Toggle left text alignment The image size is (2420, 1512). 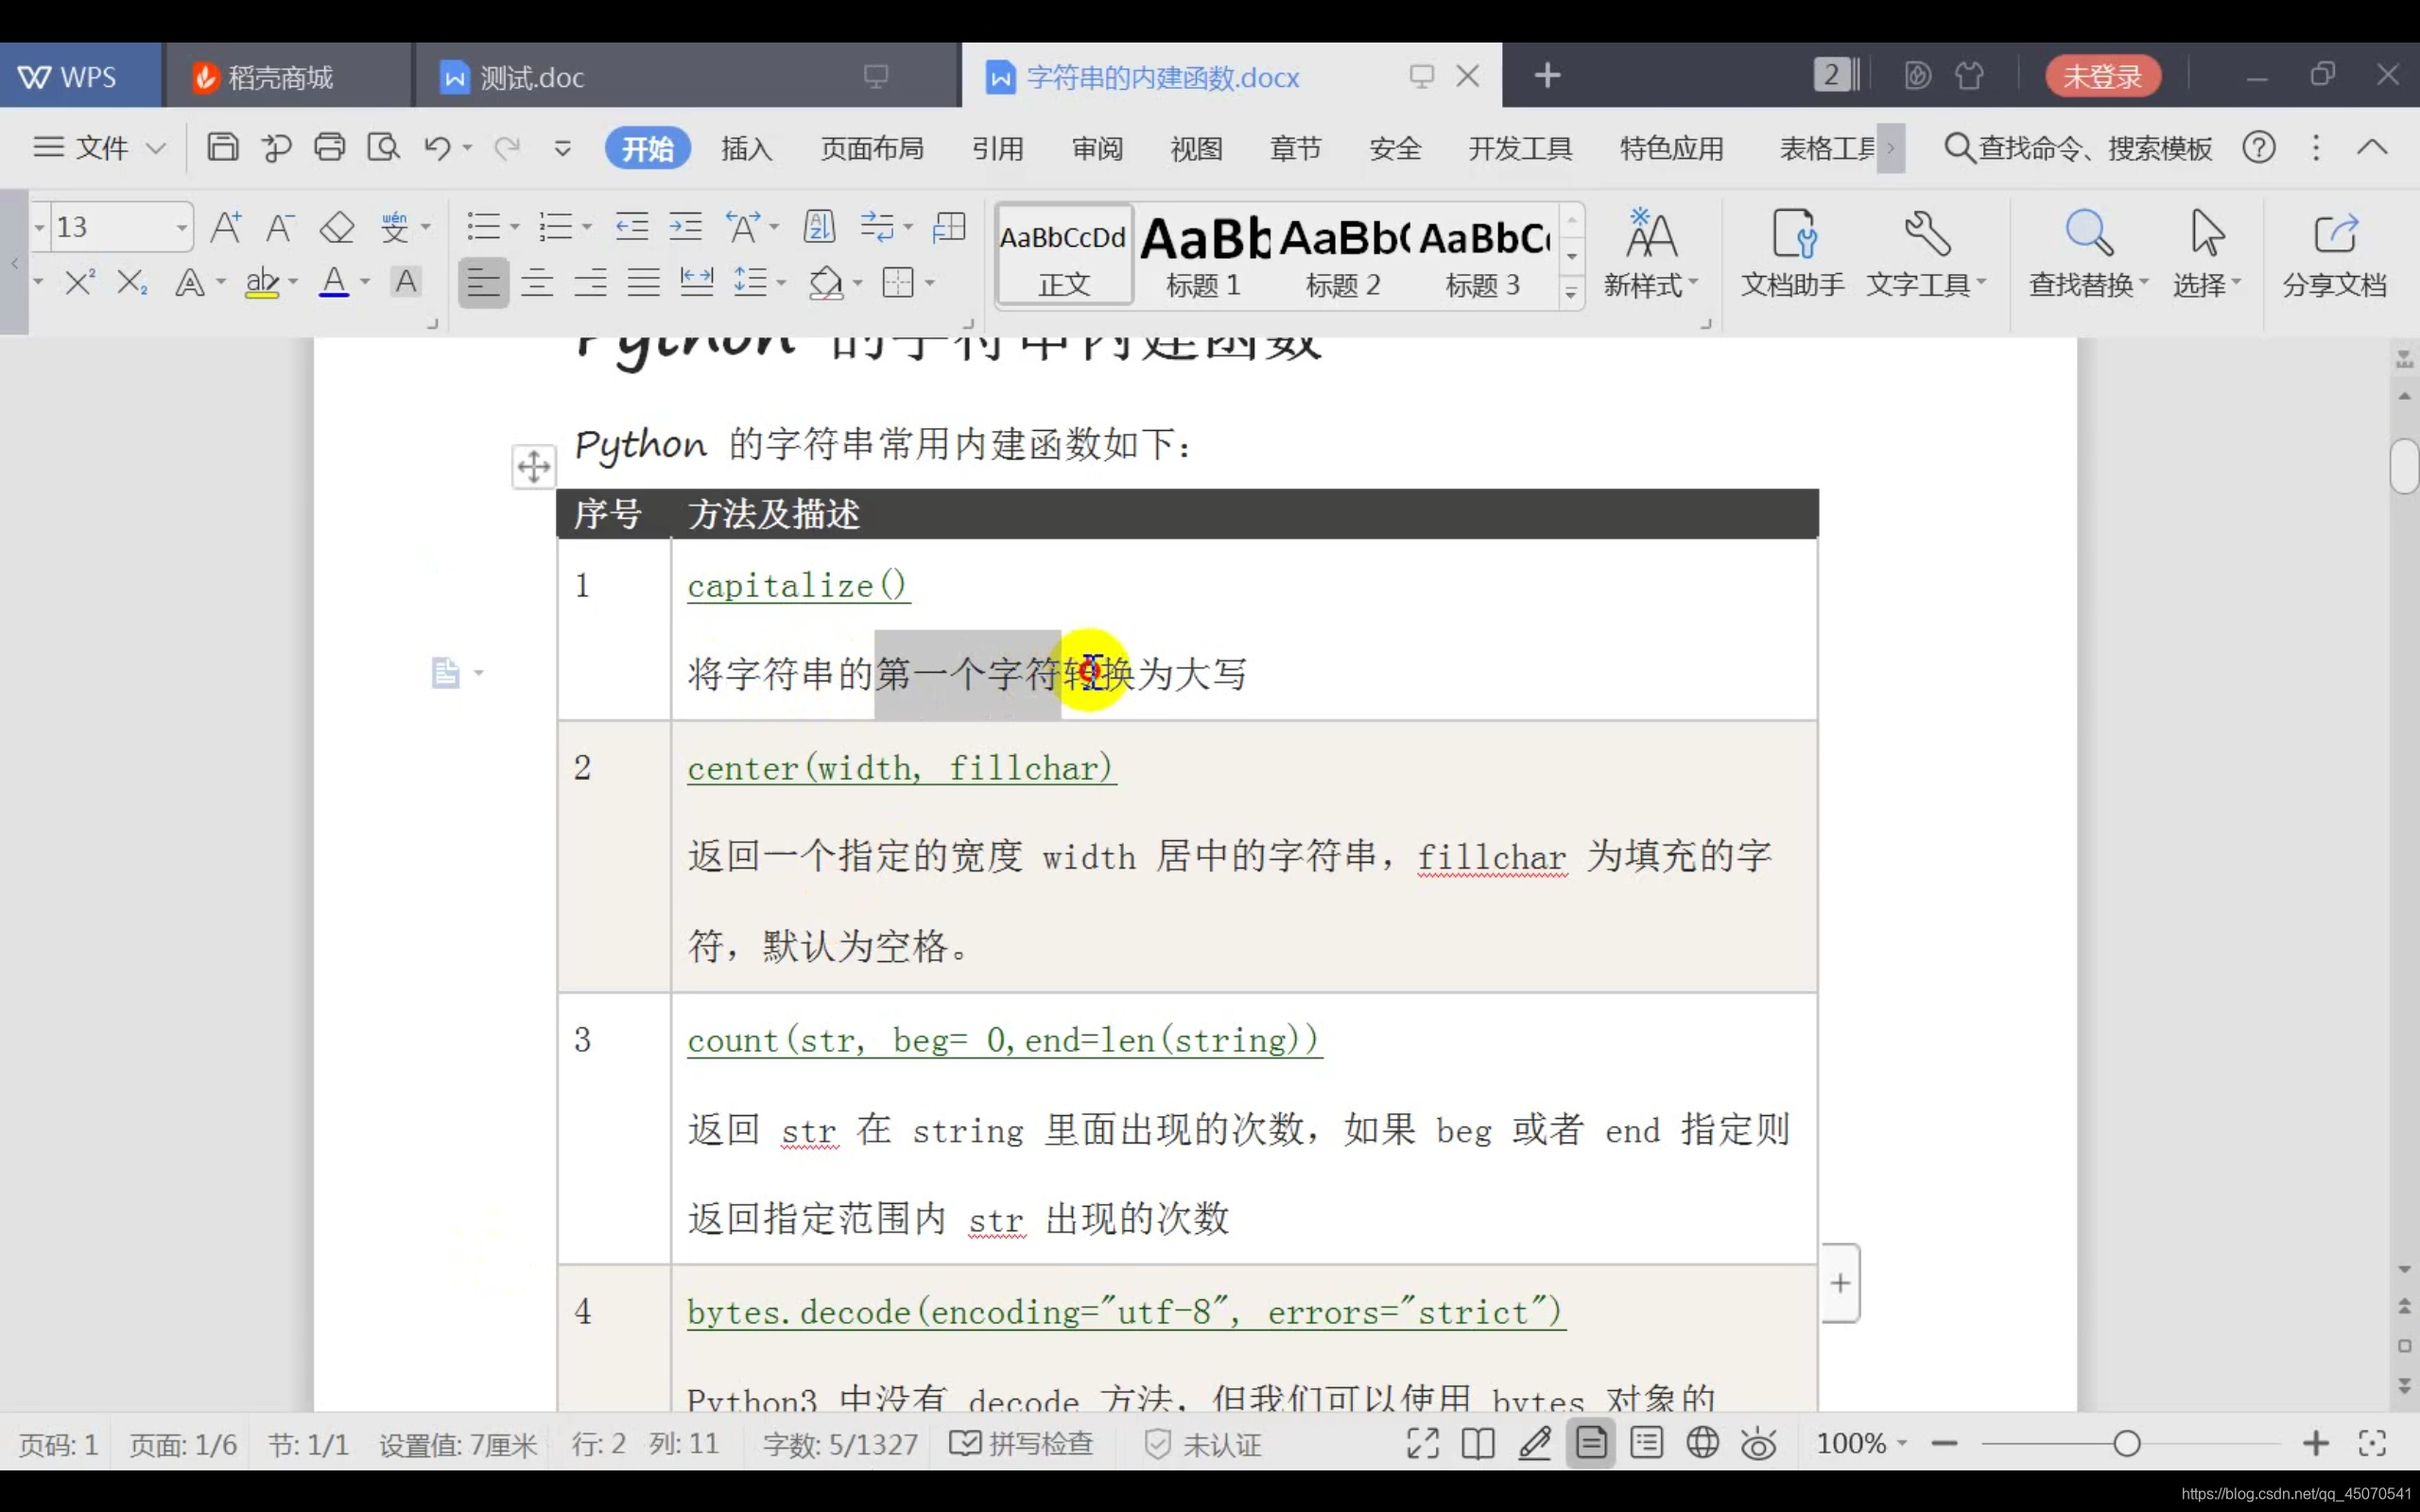pos(484,283)
